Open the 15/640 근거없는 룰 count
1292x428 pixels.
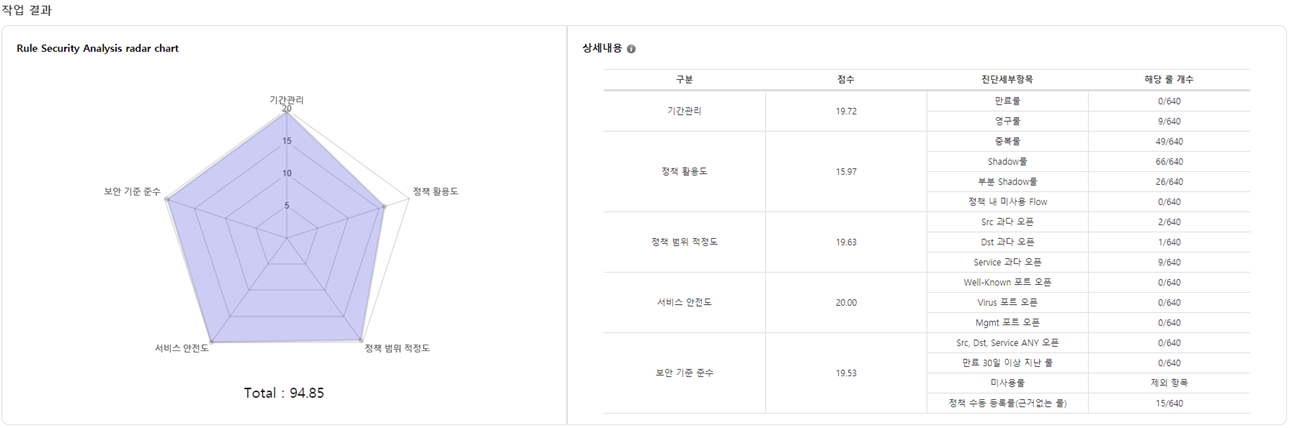pos(1169,403)
